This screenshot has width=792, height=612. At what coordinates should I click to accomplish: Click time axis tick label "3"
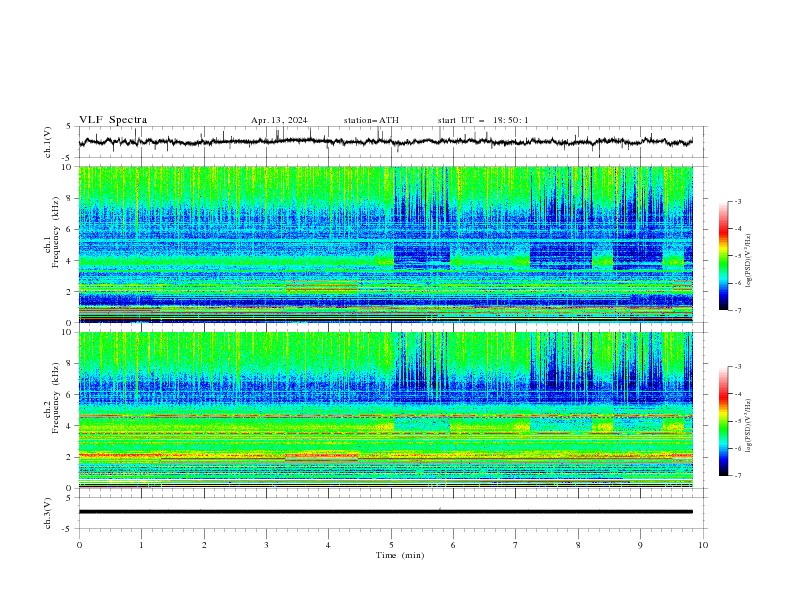266,545
